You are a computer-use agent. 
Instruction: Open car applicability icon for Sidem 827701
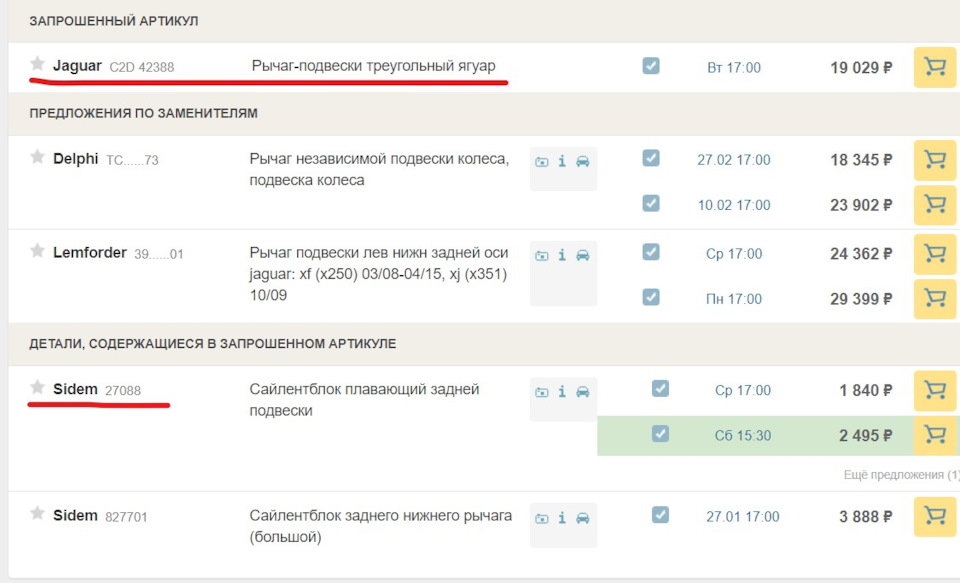point(583,517)
